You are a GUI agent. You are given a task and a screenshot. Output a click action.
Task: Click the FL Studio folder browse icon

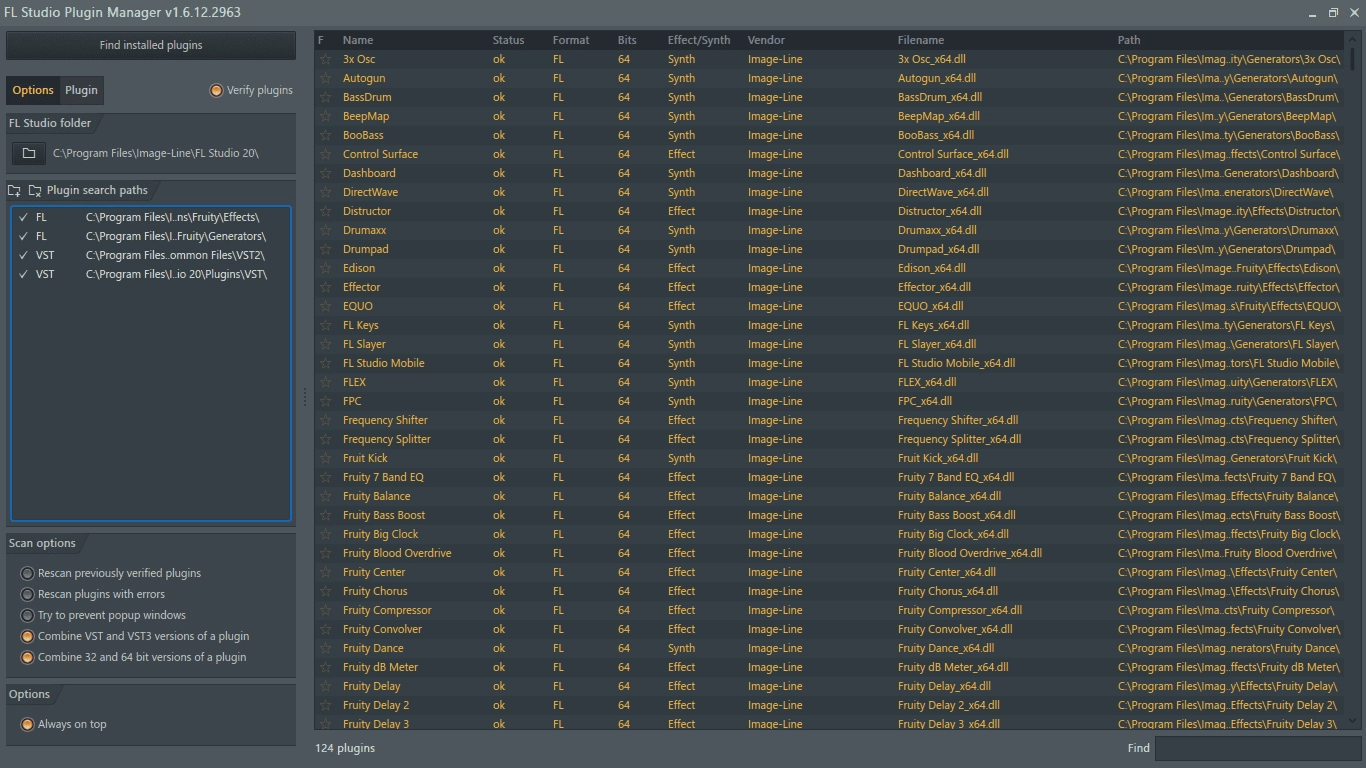pos(29,153)
